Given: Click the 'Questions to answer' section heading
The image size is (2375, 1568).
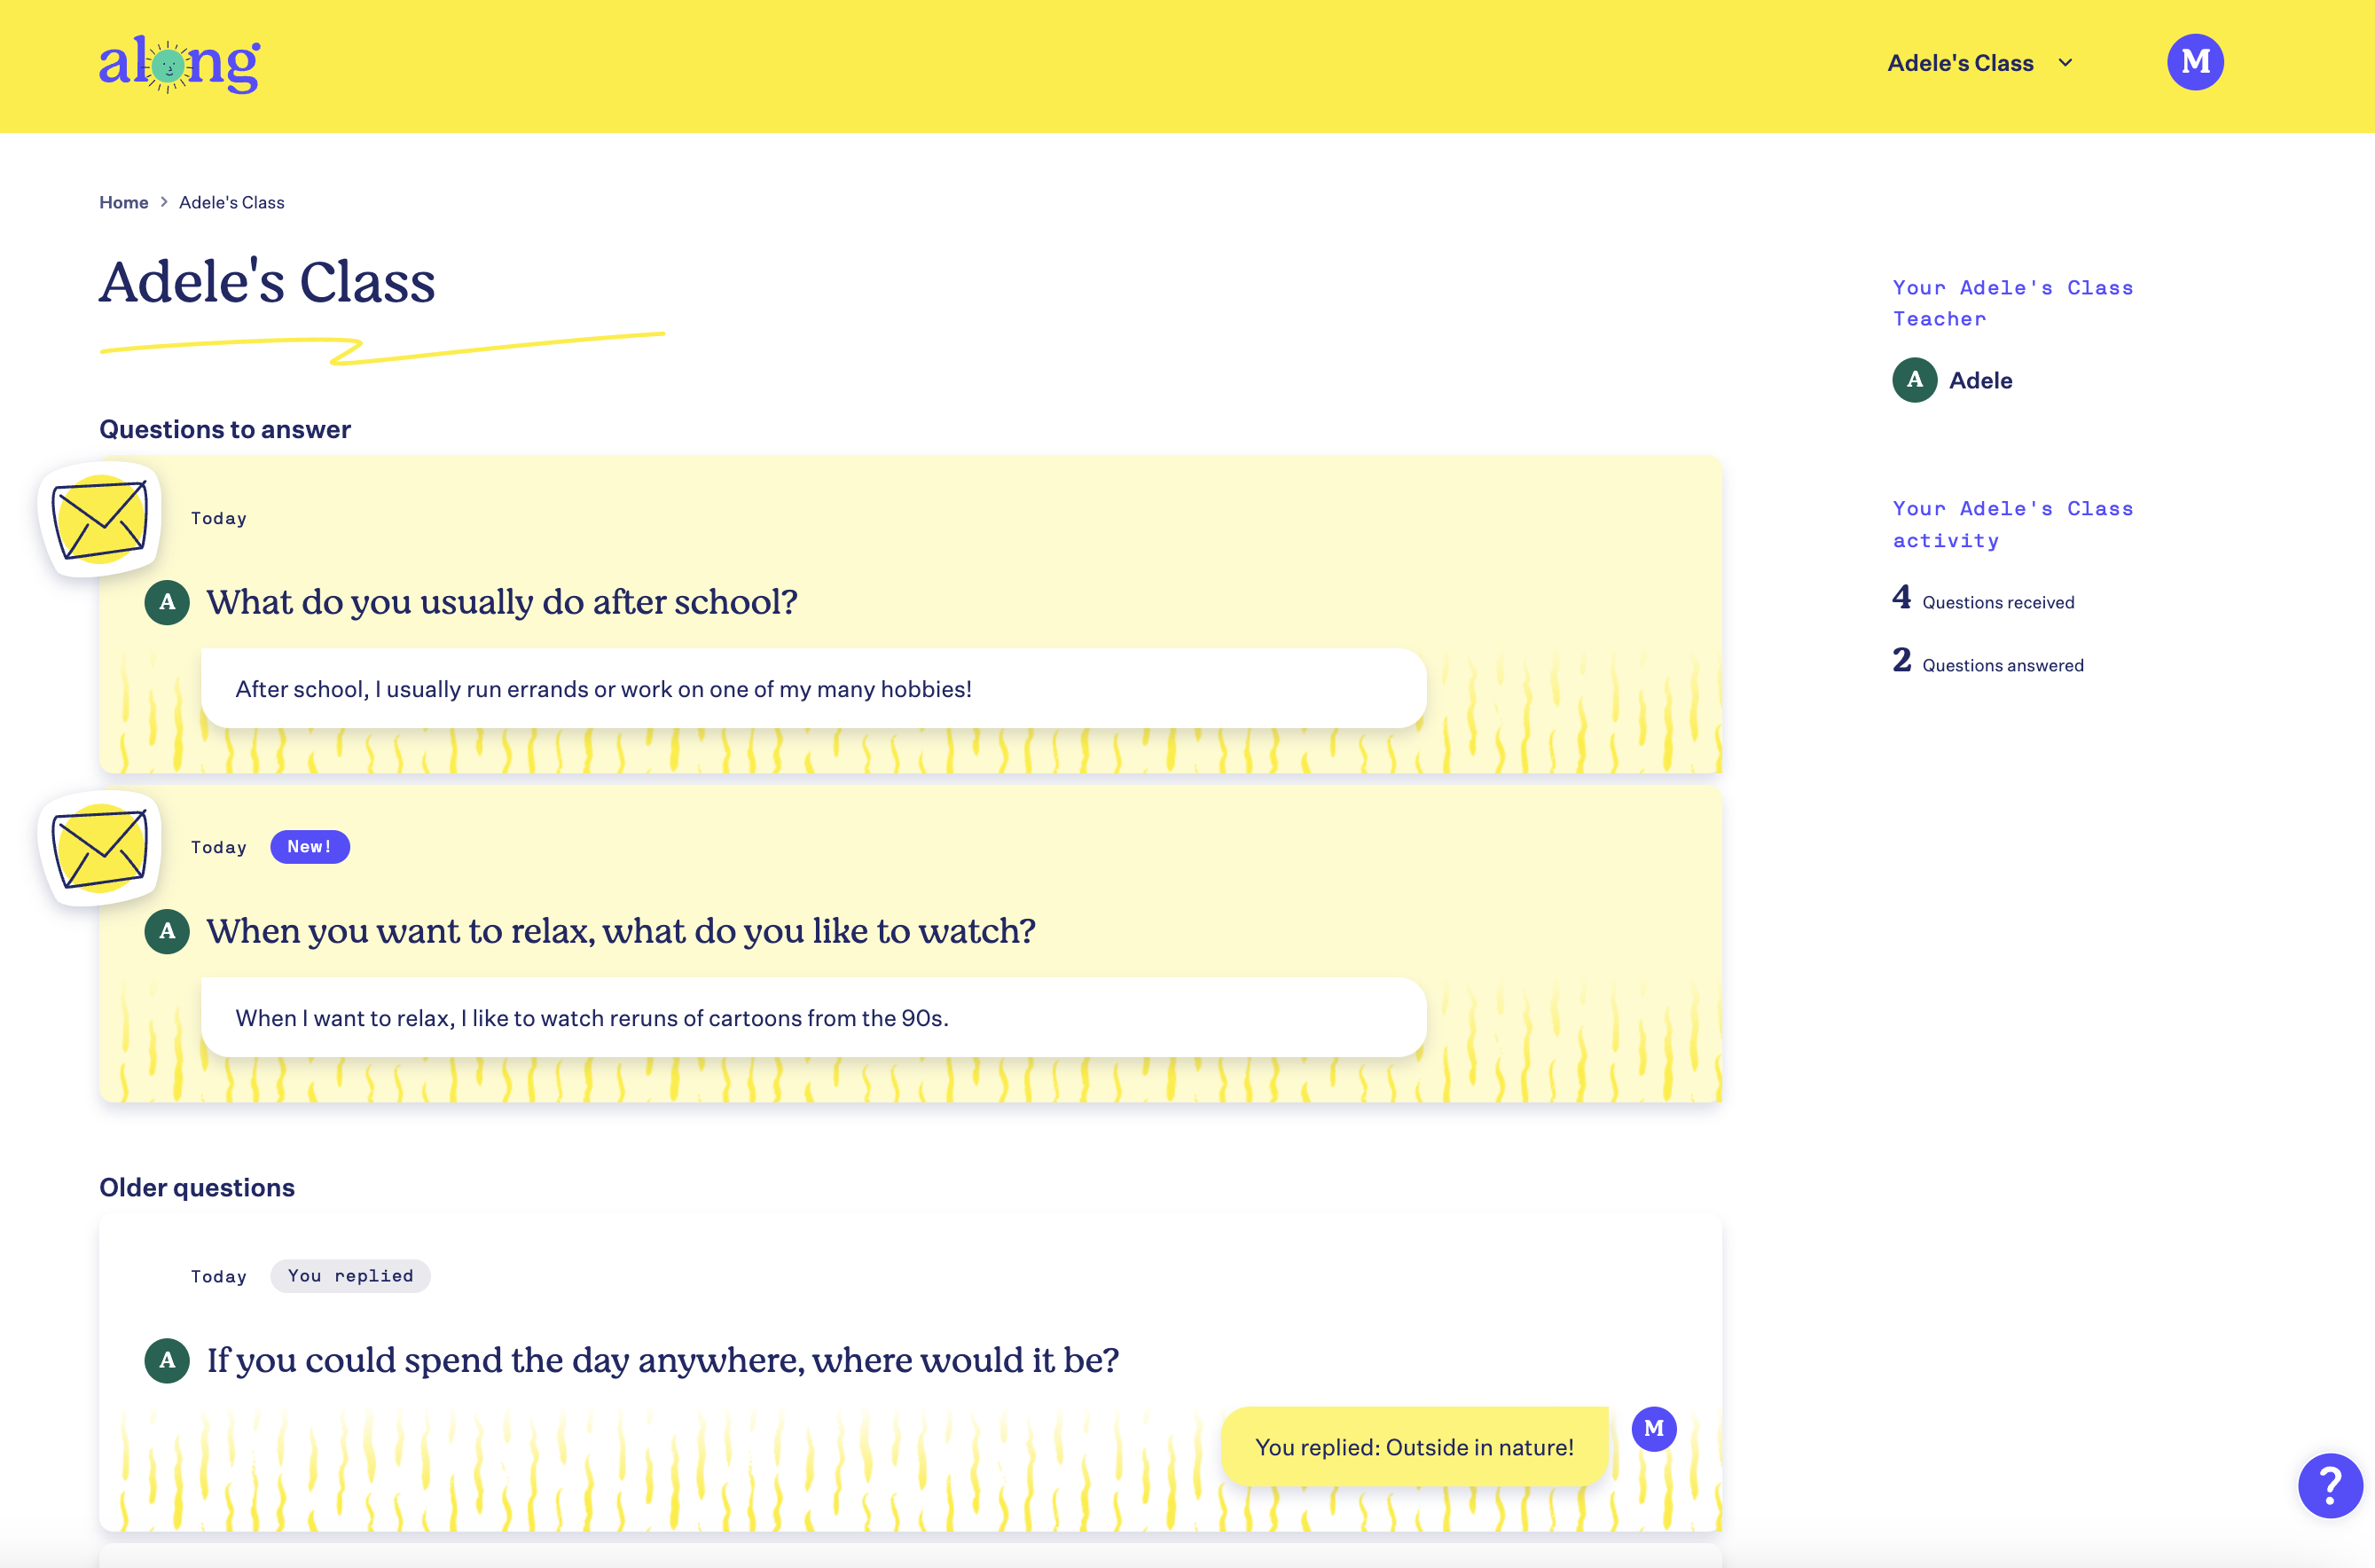Looking at the screenshot, I should coord(225,429).
